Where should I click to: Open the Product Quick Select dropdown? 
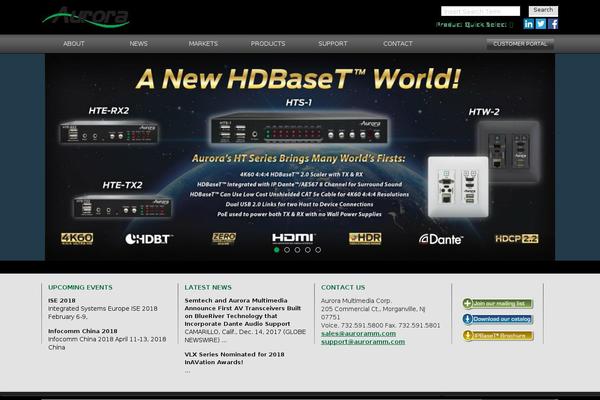tap(475, 24)
